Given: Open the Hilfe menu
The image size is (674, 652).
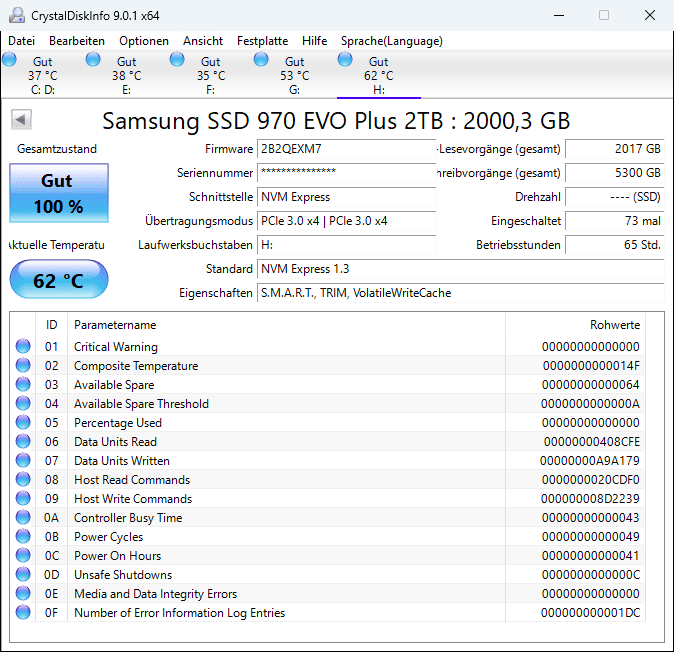Looking at the screenshot, I should pyautogui.click(x=315, y=41).
